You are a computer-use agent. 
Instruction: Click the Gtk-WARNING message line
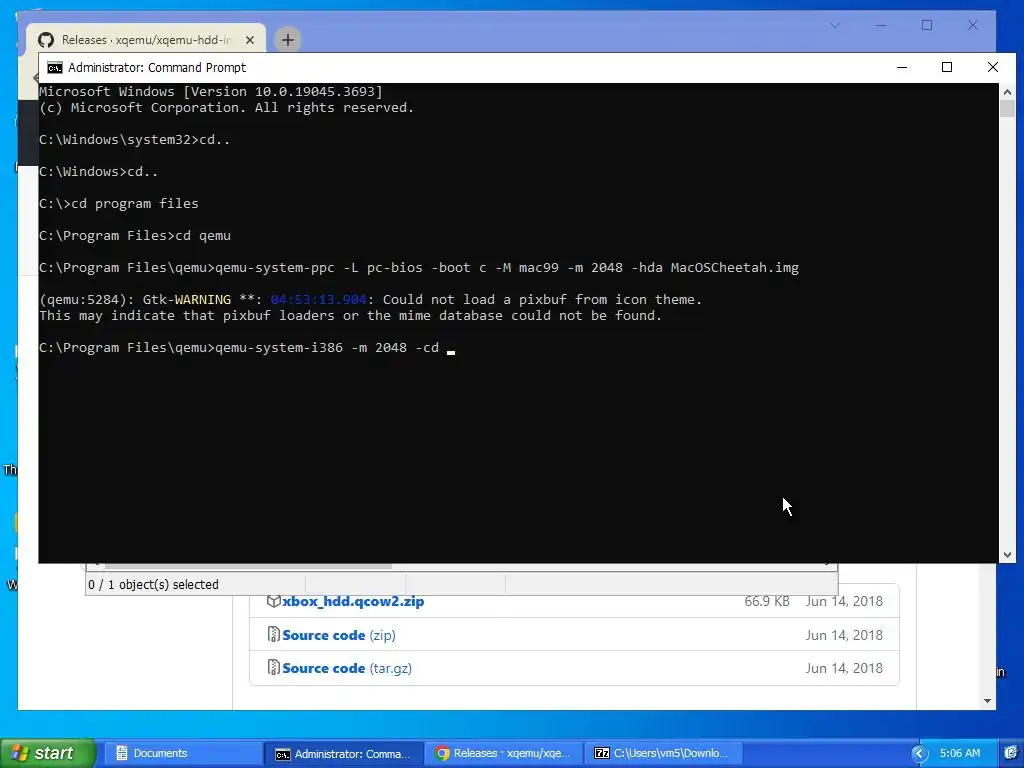point(370,300)
